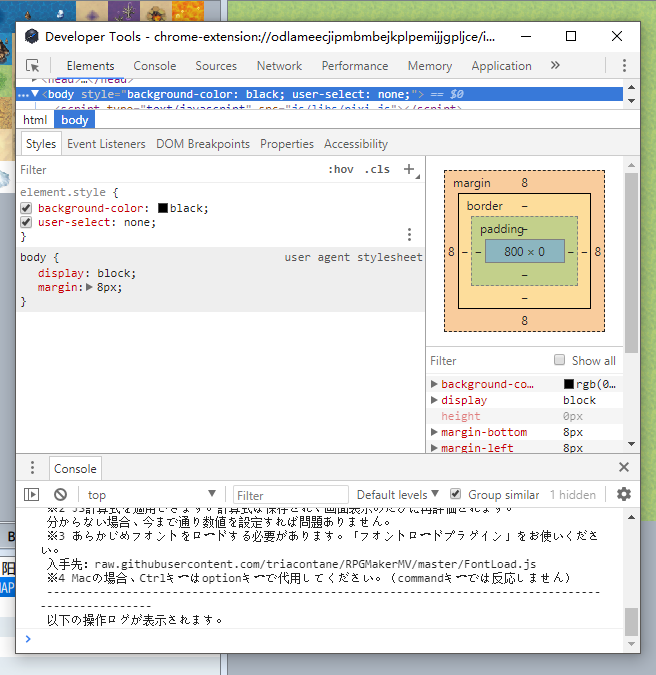The image size is (656, 675).
Task: Toggle .cls class editor
Action: [377, 170]
